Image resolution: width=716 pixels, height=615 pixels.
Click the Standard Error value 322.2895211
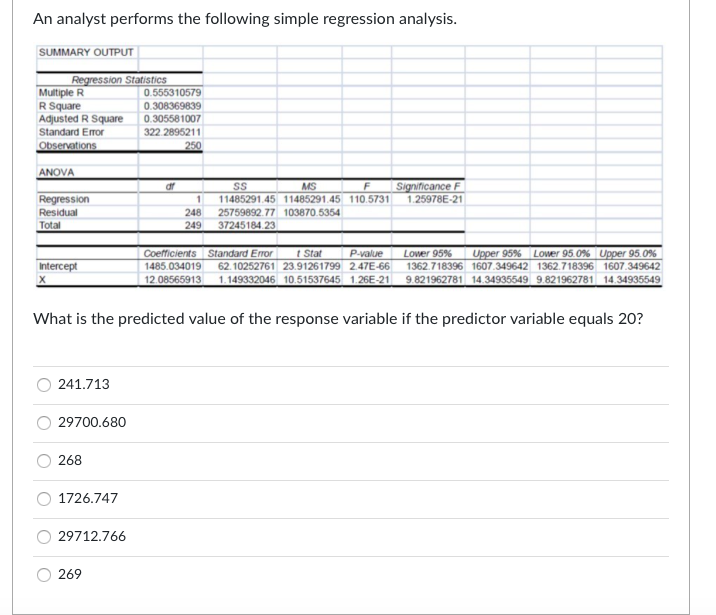click(x=172, y=132)
